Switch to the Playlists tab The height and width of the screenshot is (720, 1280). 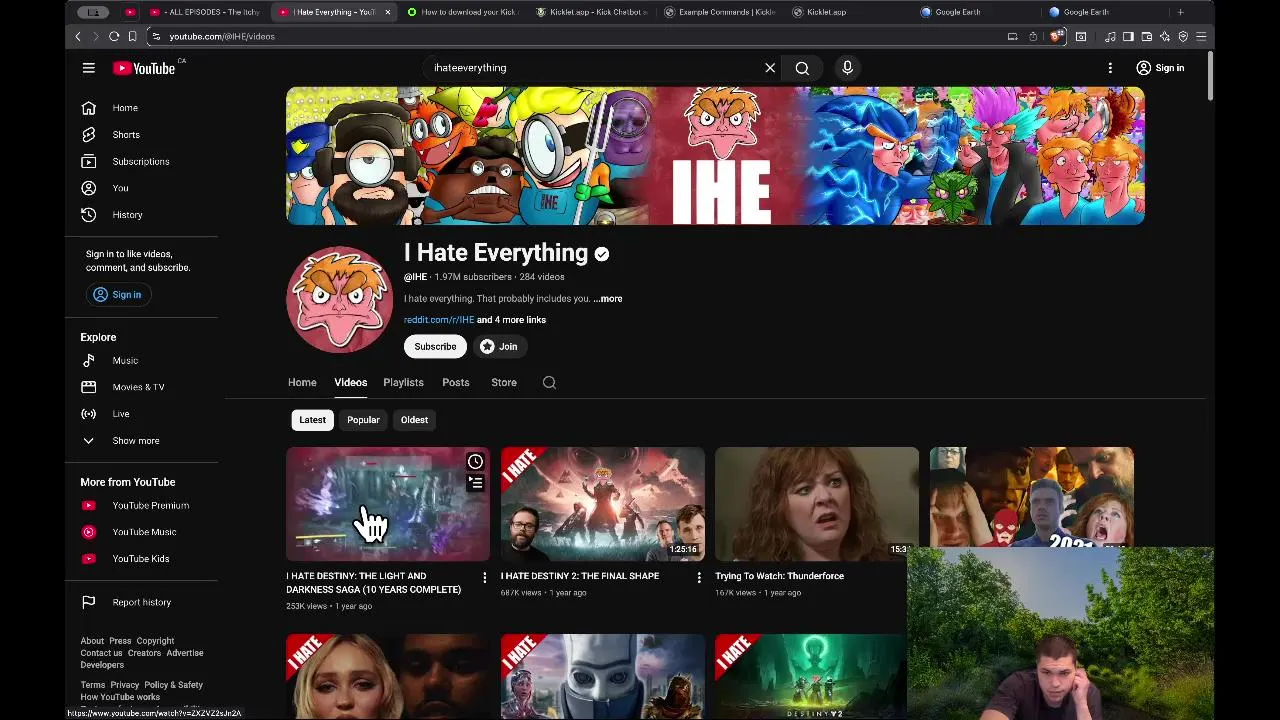click(x=403, y=383)
